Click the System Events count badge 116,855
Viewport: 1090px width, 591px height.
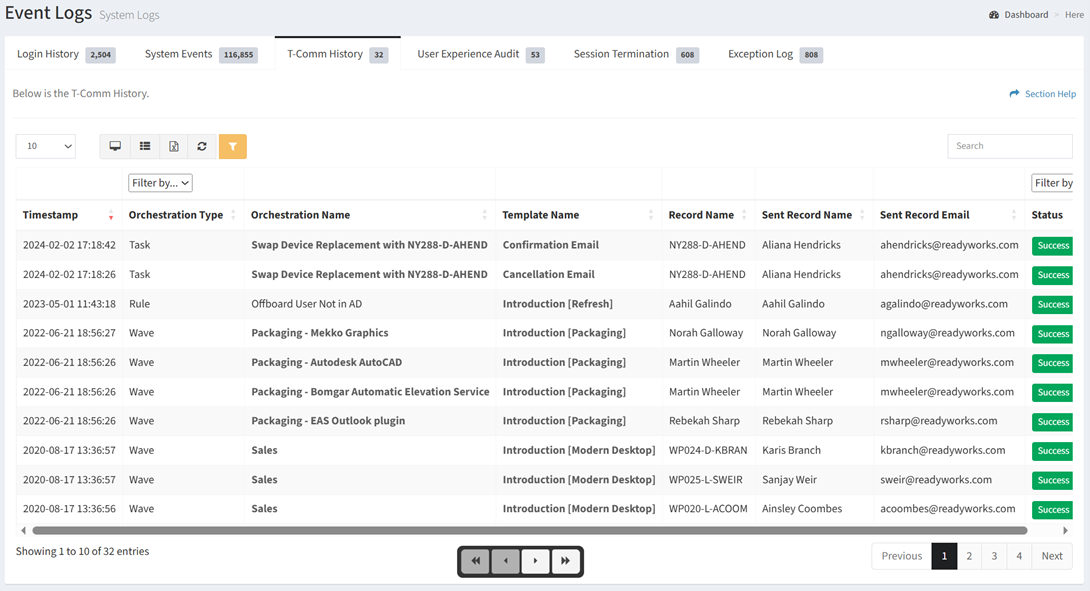[238, 55]
